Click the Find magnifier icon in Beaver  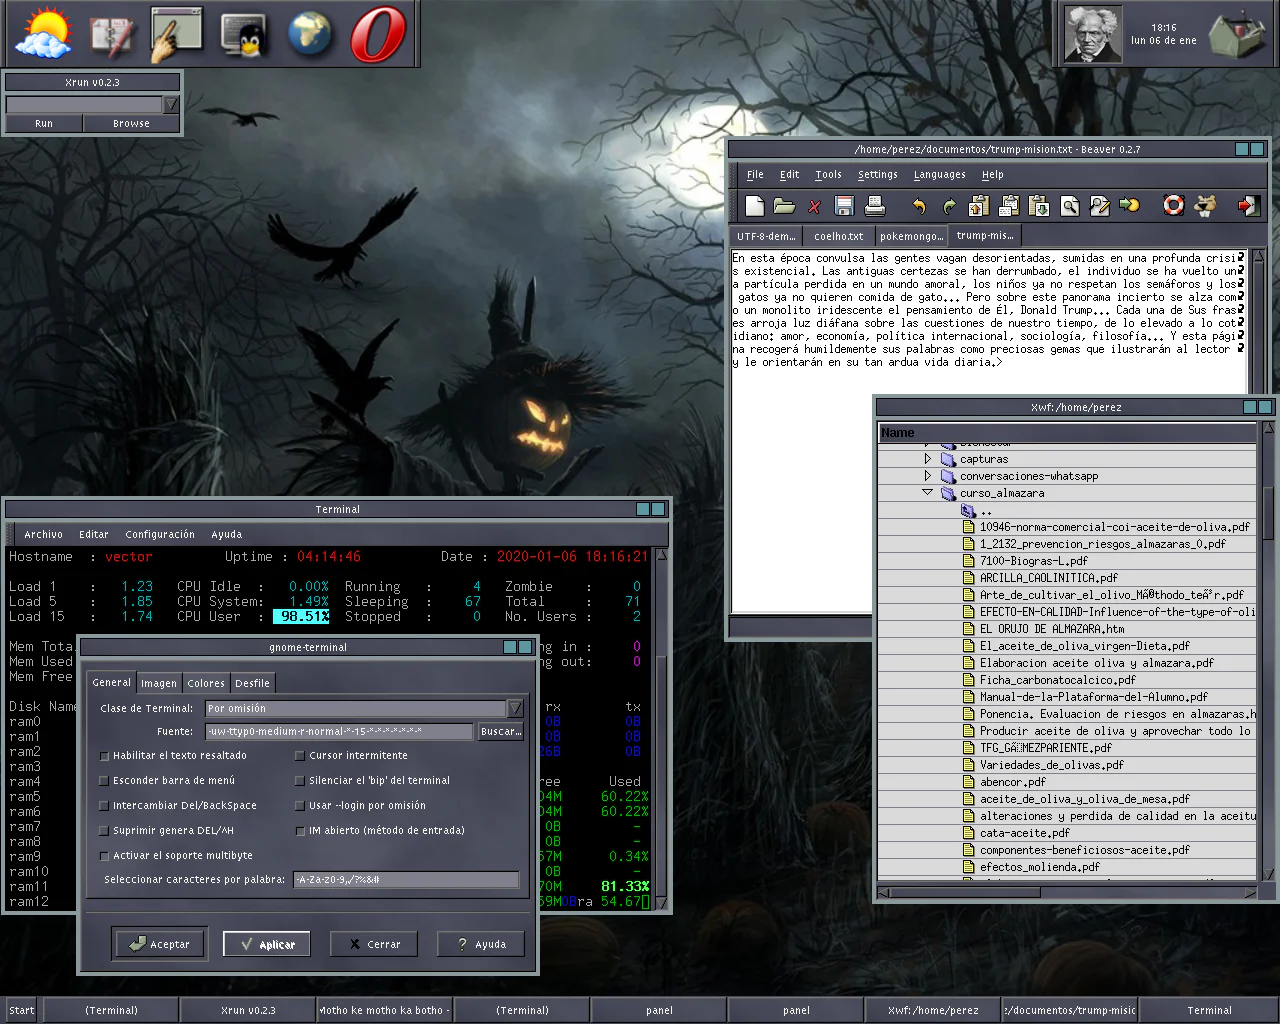1070,206
